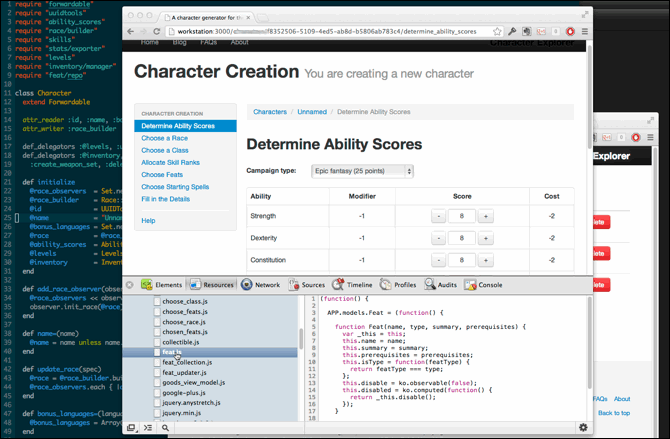The image size is (670, 439).
Task: Increase the Dexterity score
Action: click(485, 238)
